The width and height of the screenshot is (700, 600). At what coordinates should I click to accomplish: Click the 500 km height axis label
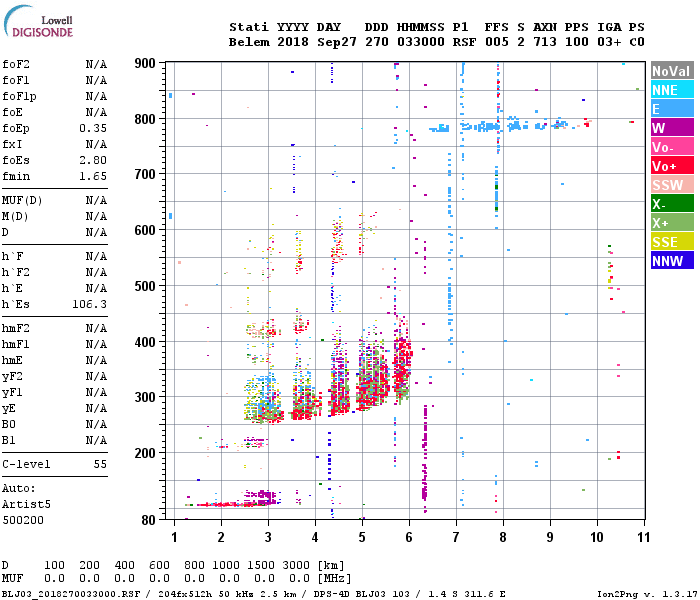(x=145, y=286)
